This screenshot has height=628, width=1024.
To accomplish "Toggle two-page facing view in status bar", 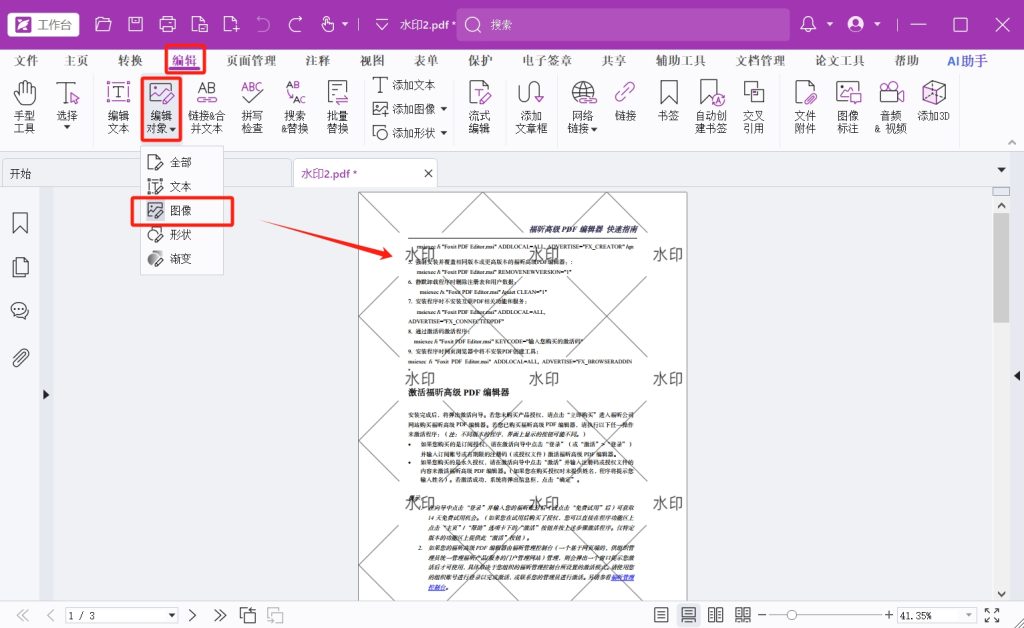I will coord(715,614).
